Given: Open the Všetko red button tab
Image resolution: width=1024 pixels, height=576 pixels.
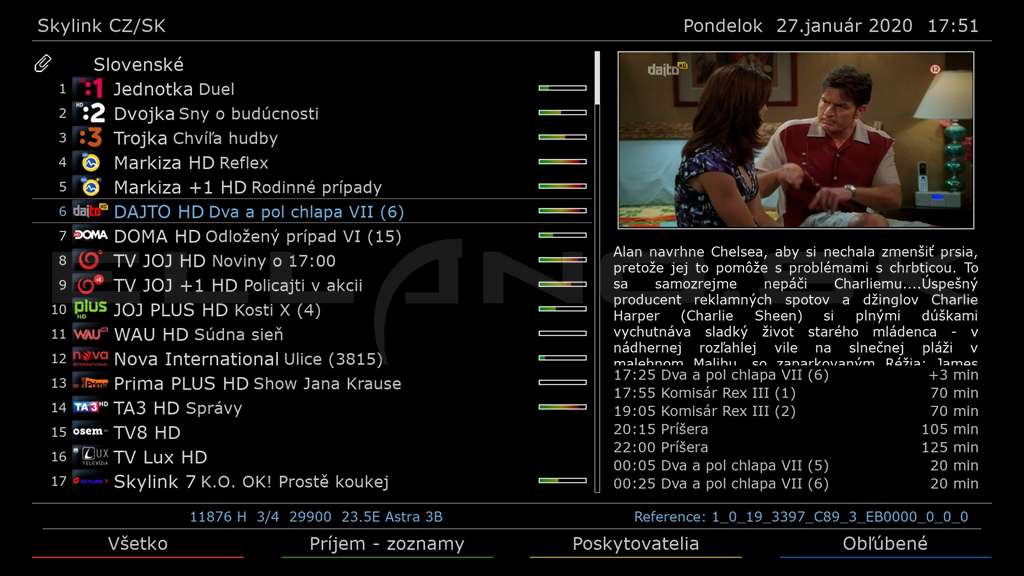Looking at the screenshot, I should [138, 544].
